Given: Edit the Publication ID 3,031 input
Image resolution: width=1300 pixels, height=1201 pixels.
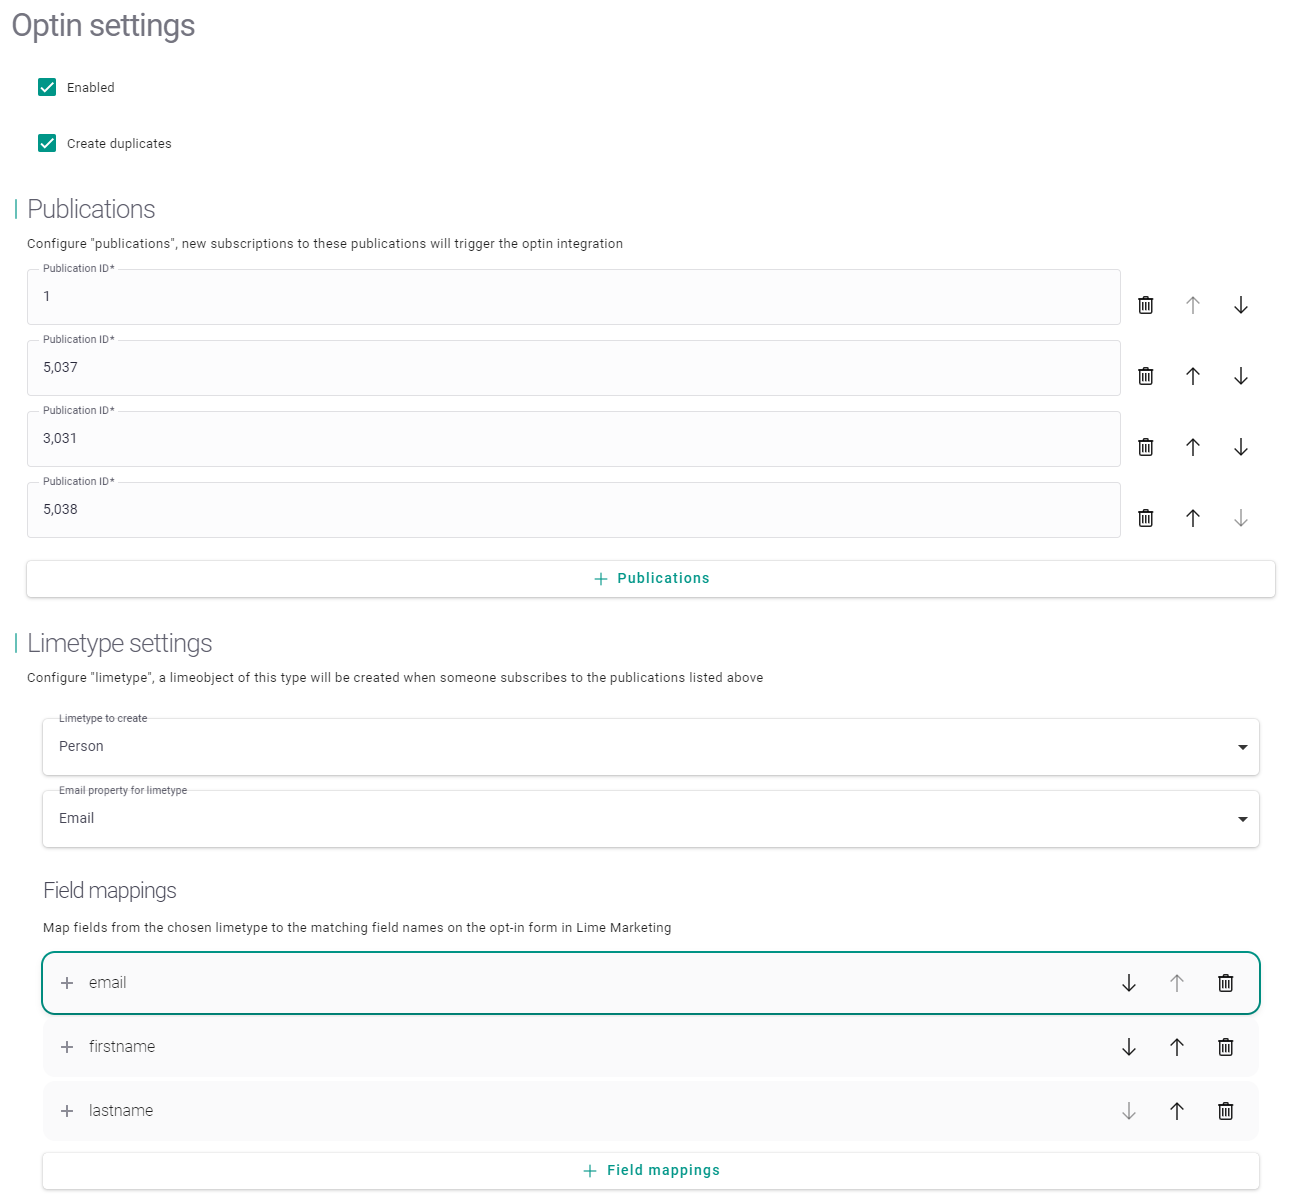Looking at the screenshot, I should [573, 438].
